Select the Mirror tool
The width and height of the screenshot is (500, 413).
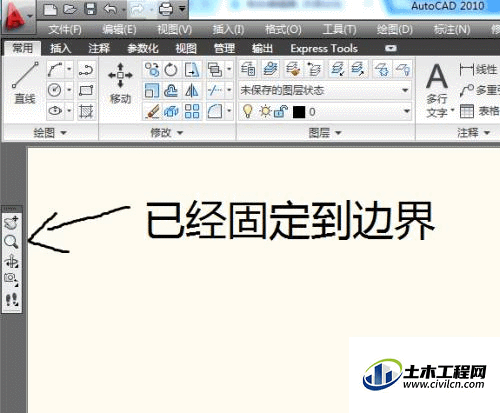(x=192, y=90)
